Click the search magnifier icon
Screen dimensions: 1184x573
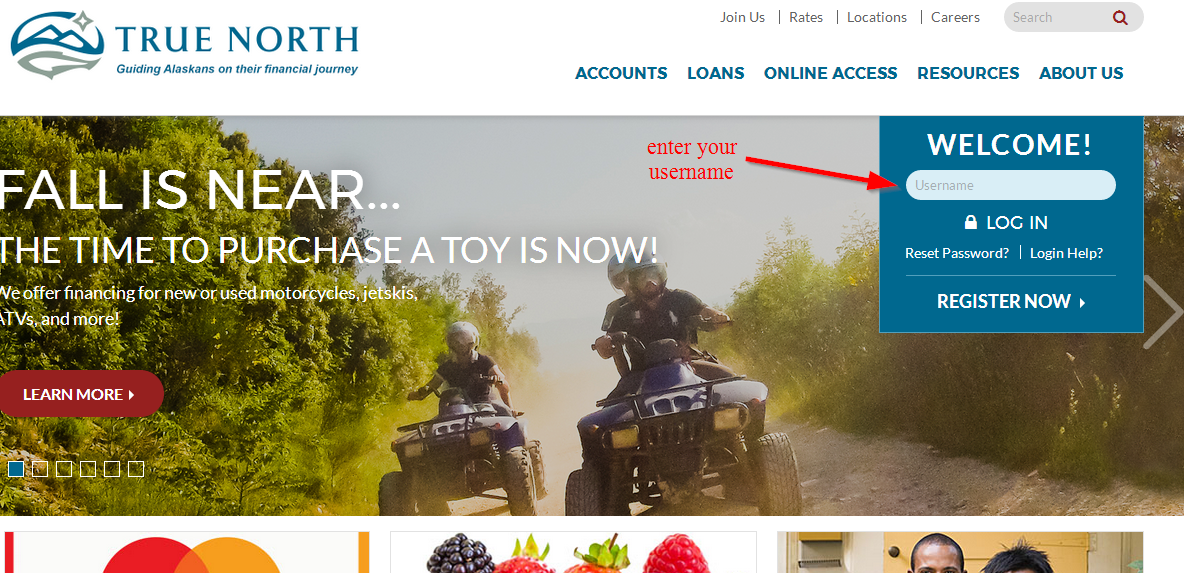[x=1120, y=17]
